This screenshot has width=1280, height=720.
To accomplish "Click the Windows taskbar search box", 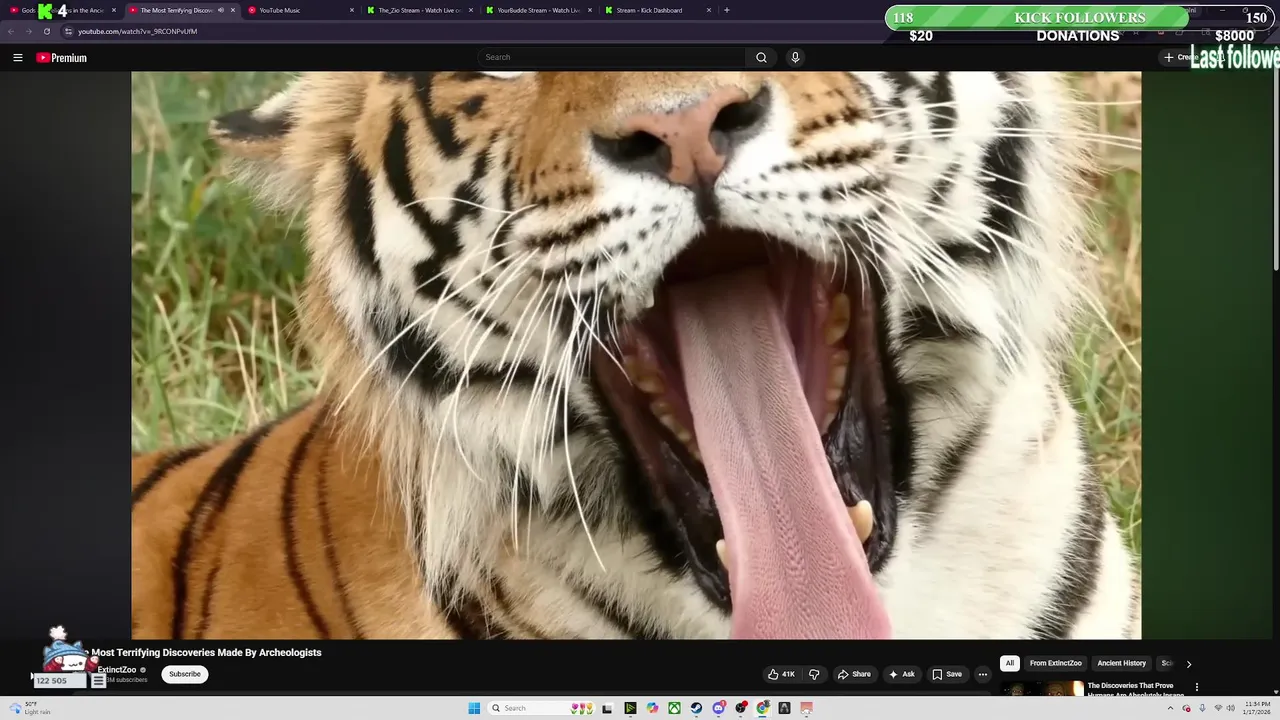I will pyautogui.click(x=541, y=708).
